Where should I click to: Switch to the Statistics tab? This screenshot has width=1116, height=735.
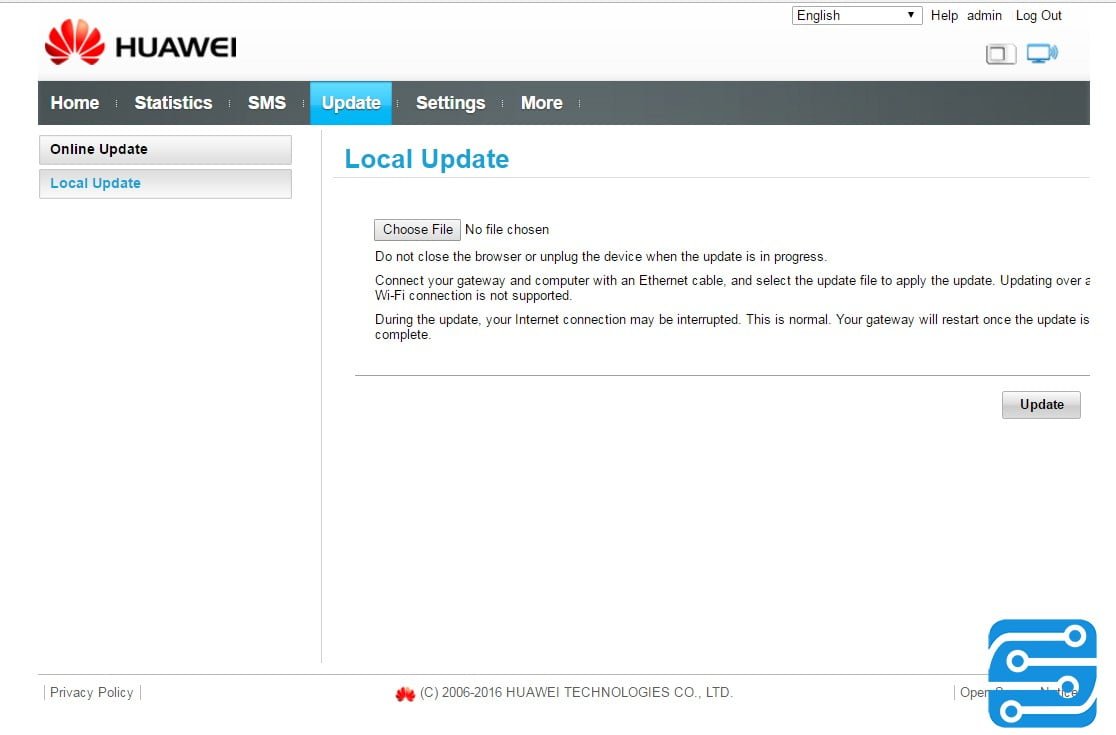(x=173, y=103)
